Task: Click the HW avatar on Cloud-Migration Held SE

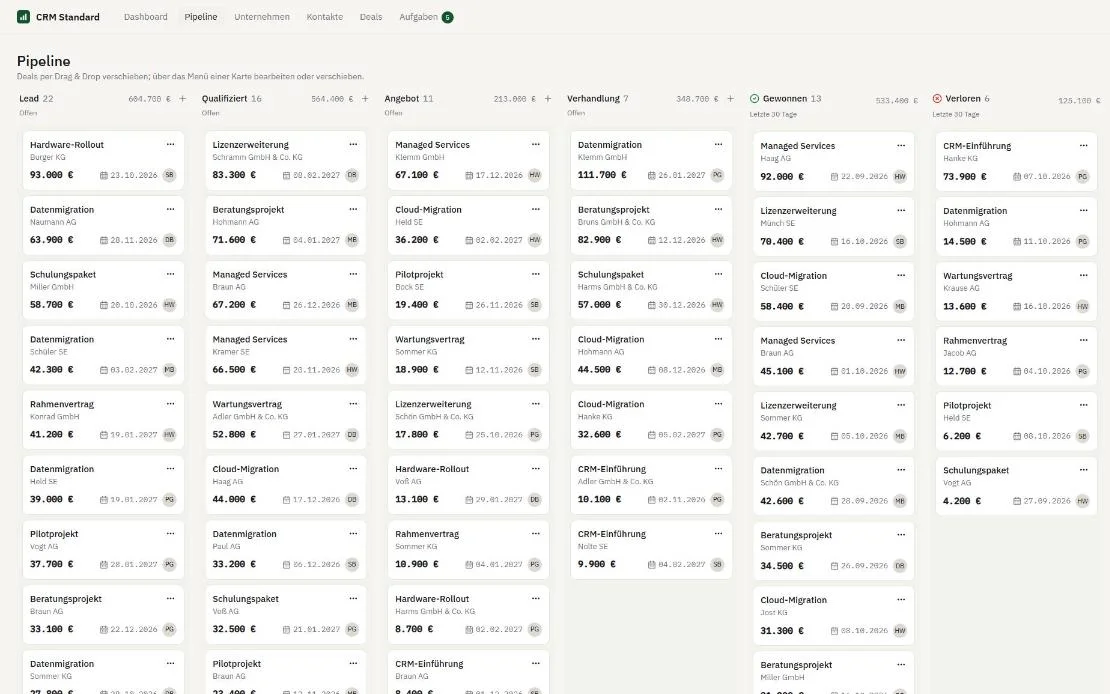Action: 534,240
